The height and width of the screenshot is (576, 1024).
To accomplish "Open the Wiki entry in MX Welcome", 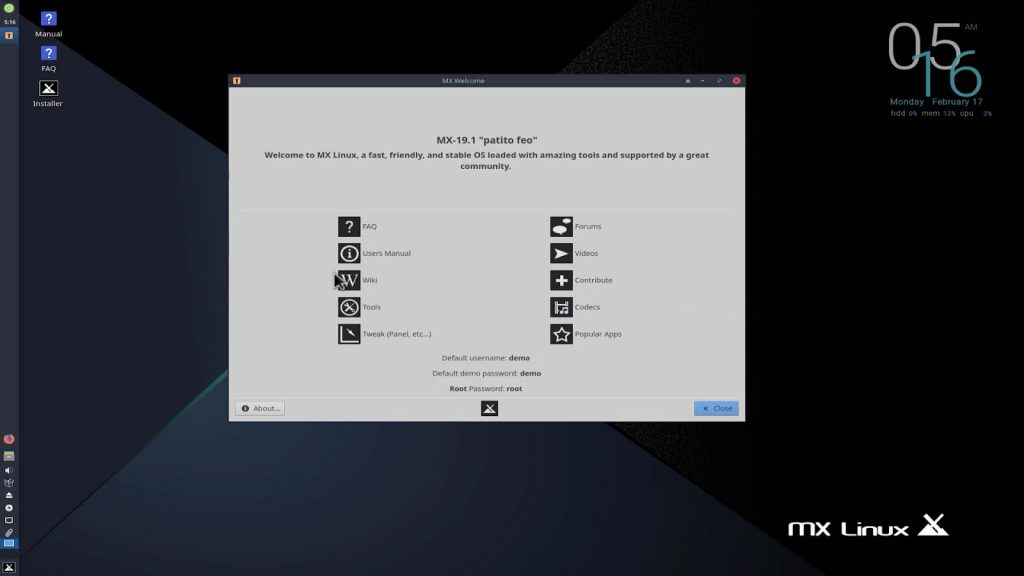I will 357,280.
